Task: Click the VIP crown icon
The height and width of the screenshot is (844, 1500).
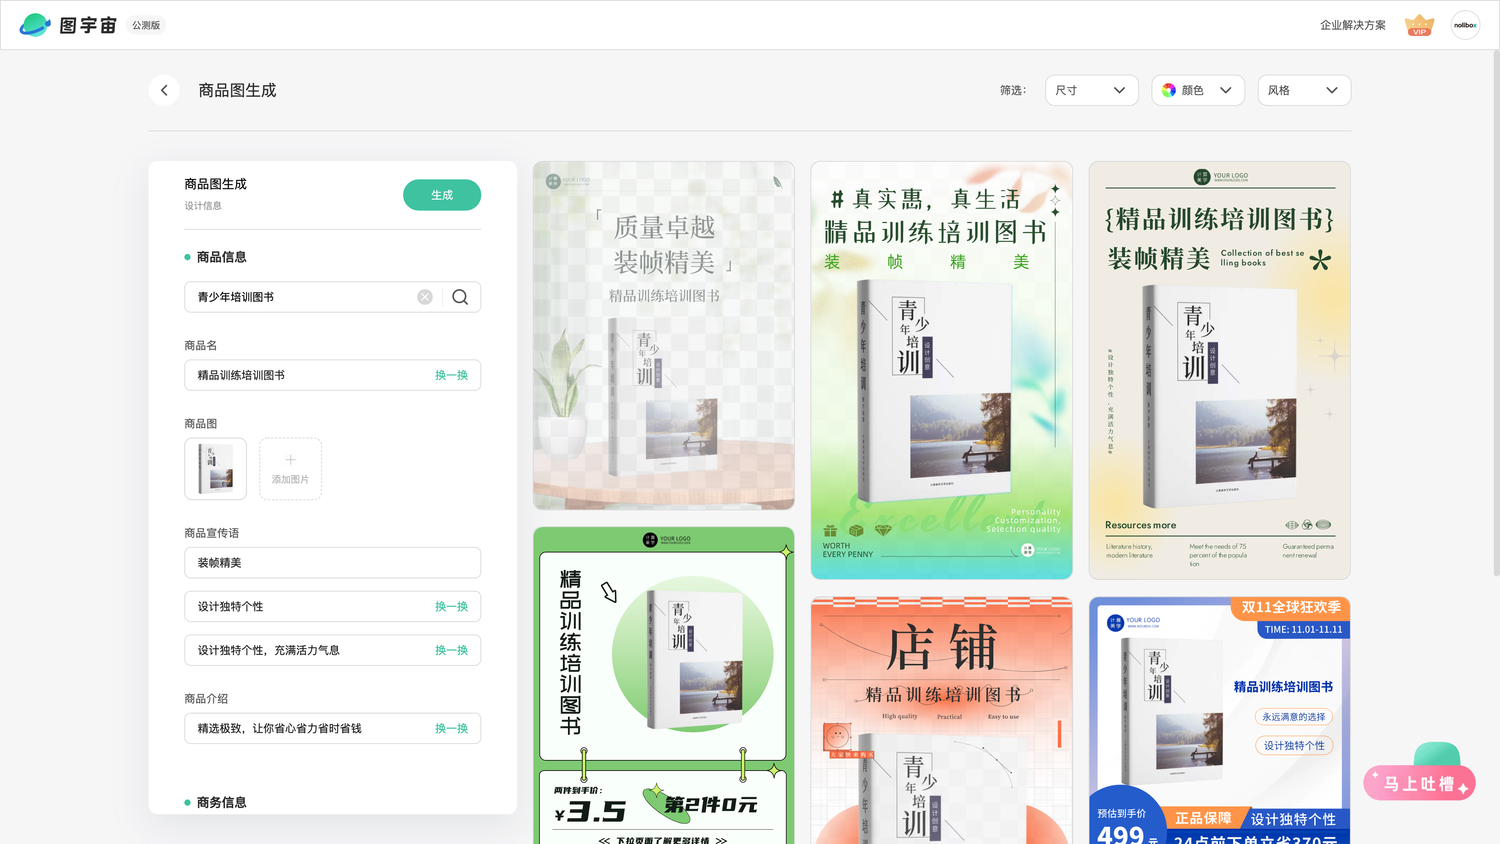Action: tap(1419, 25)
